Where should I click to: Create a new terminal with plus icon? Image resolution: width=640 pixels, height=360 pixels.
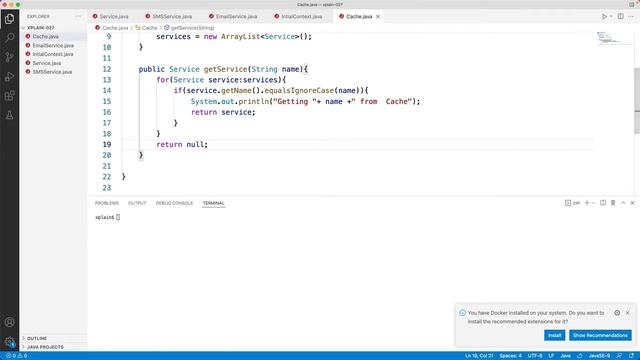587,203
